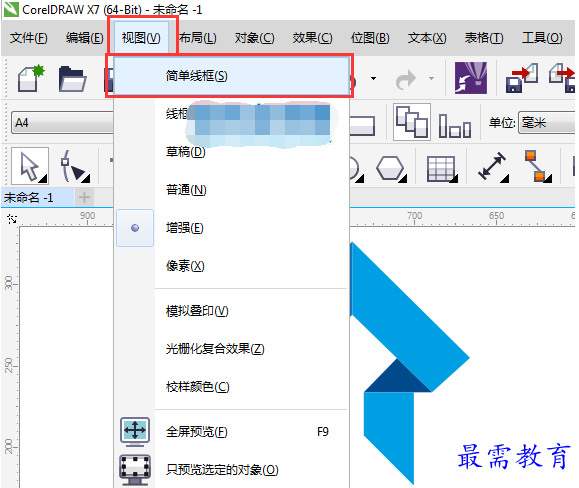Choose 简单线框(S) view mode

pos(232,76)
